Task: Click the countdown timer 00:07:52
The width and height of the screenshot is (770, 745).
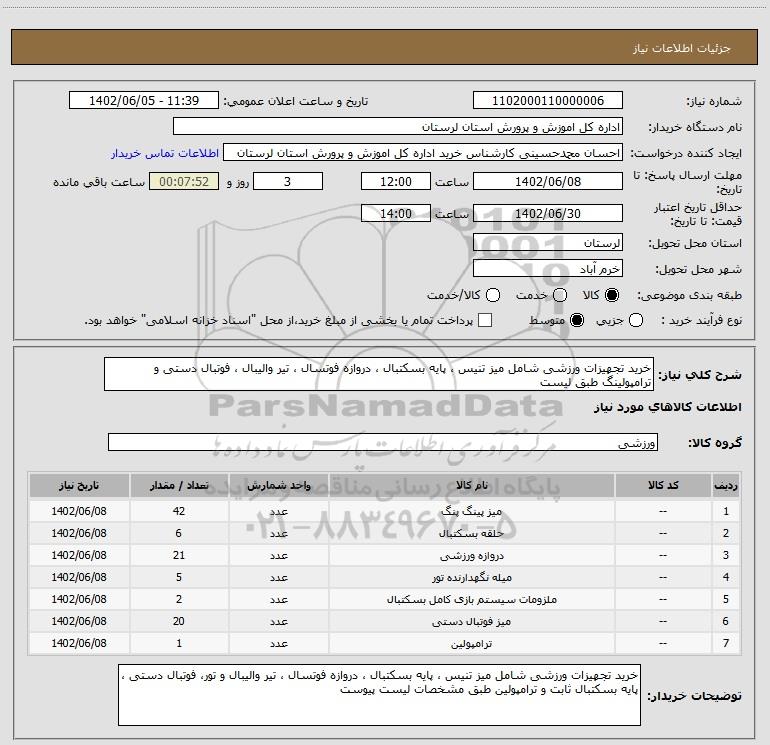Action: (184, 181)
